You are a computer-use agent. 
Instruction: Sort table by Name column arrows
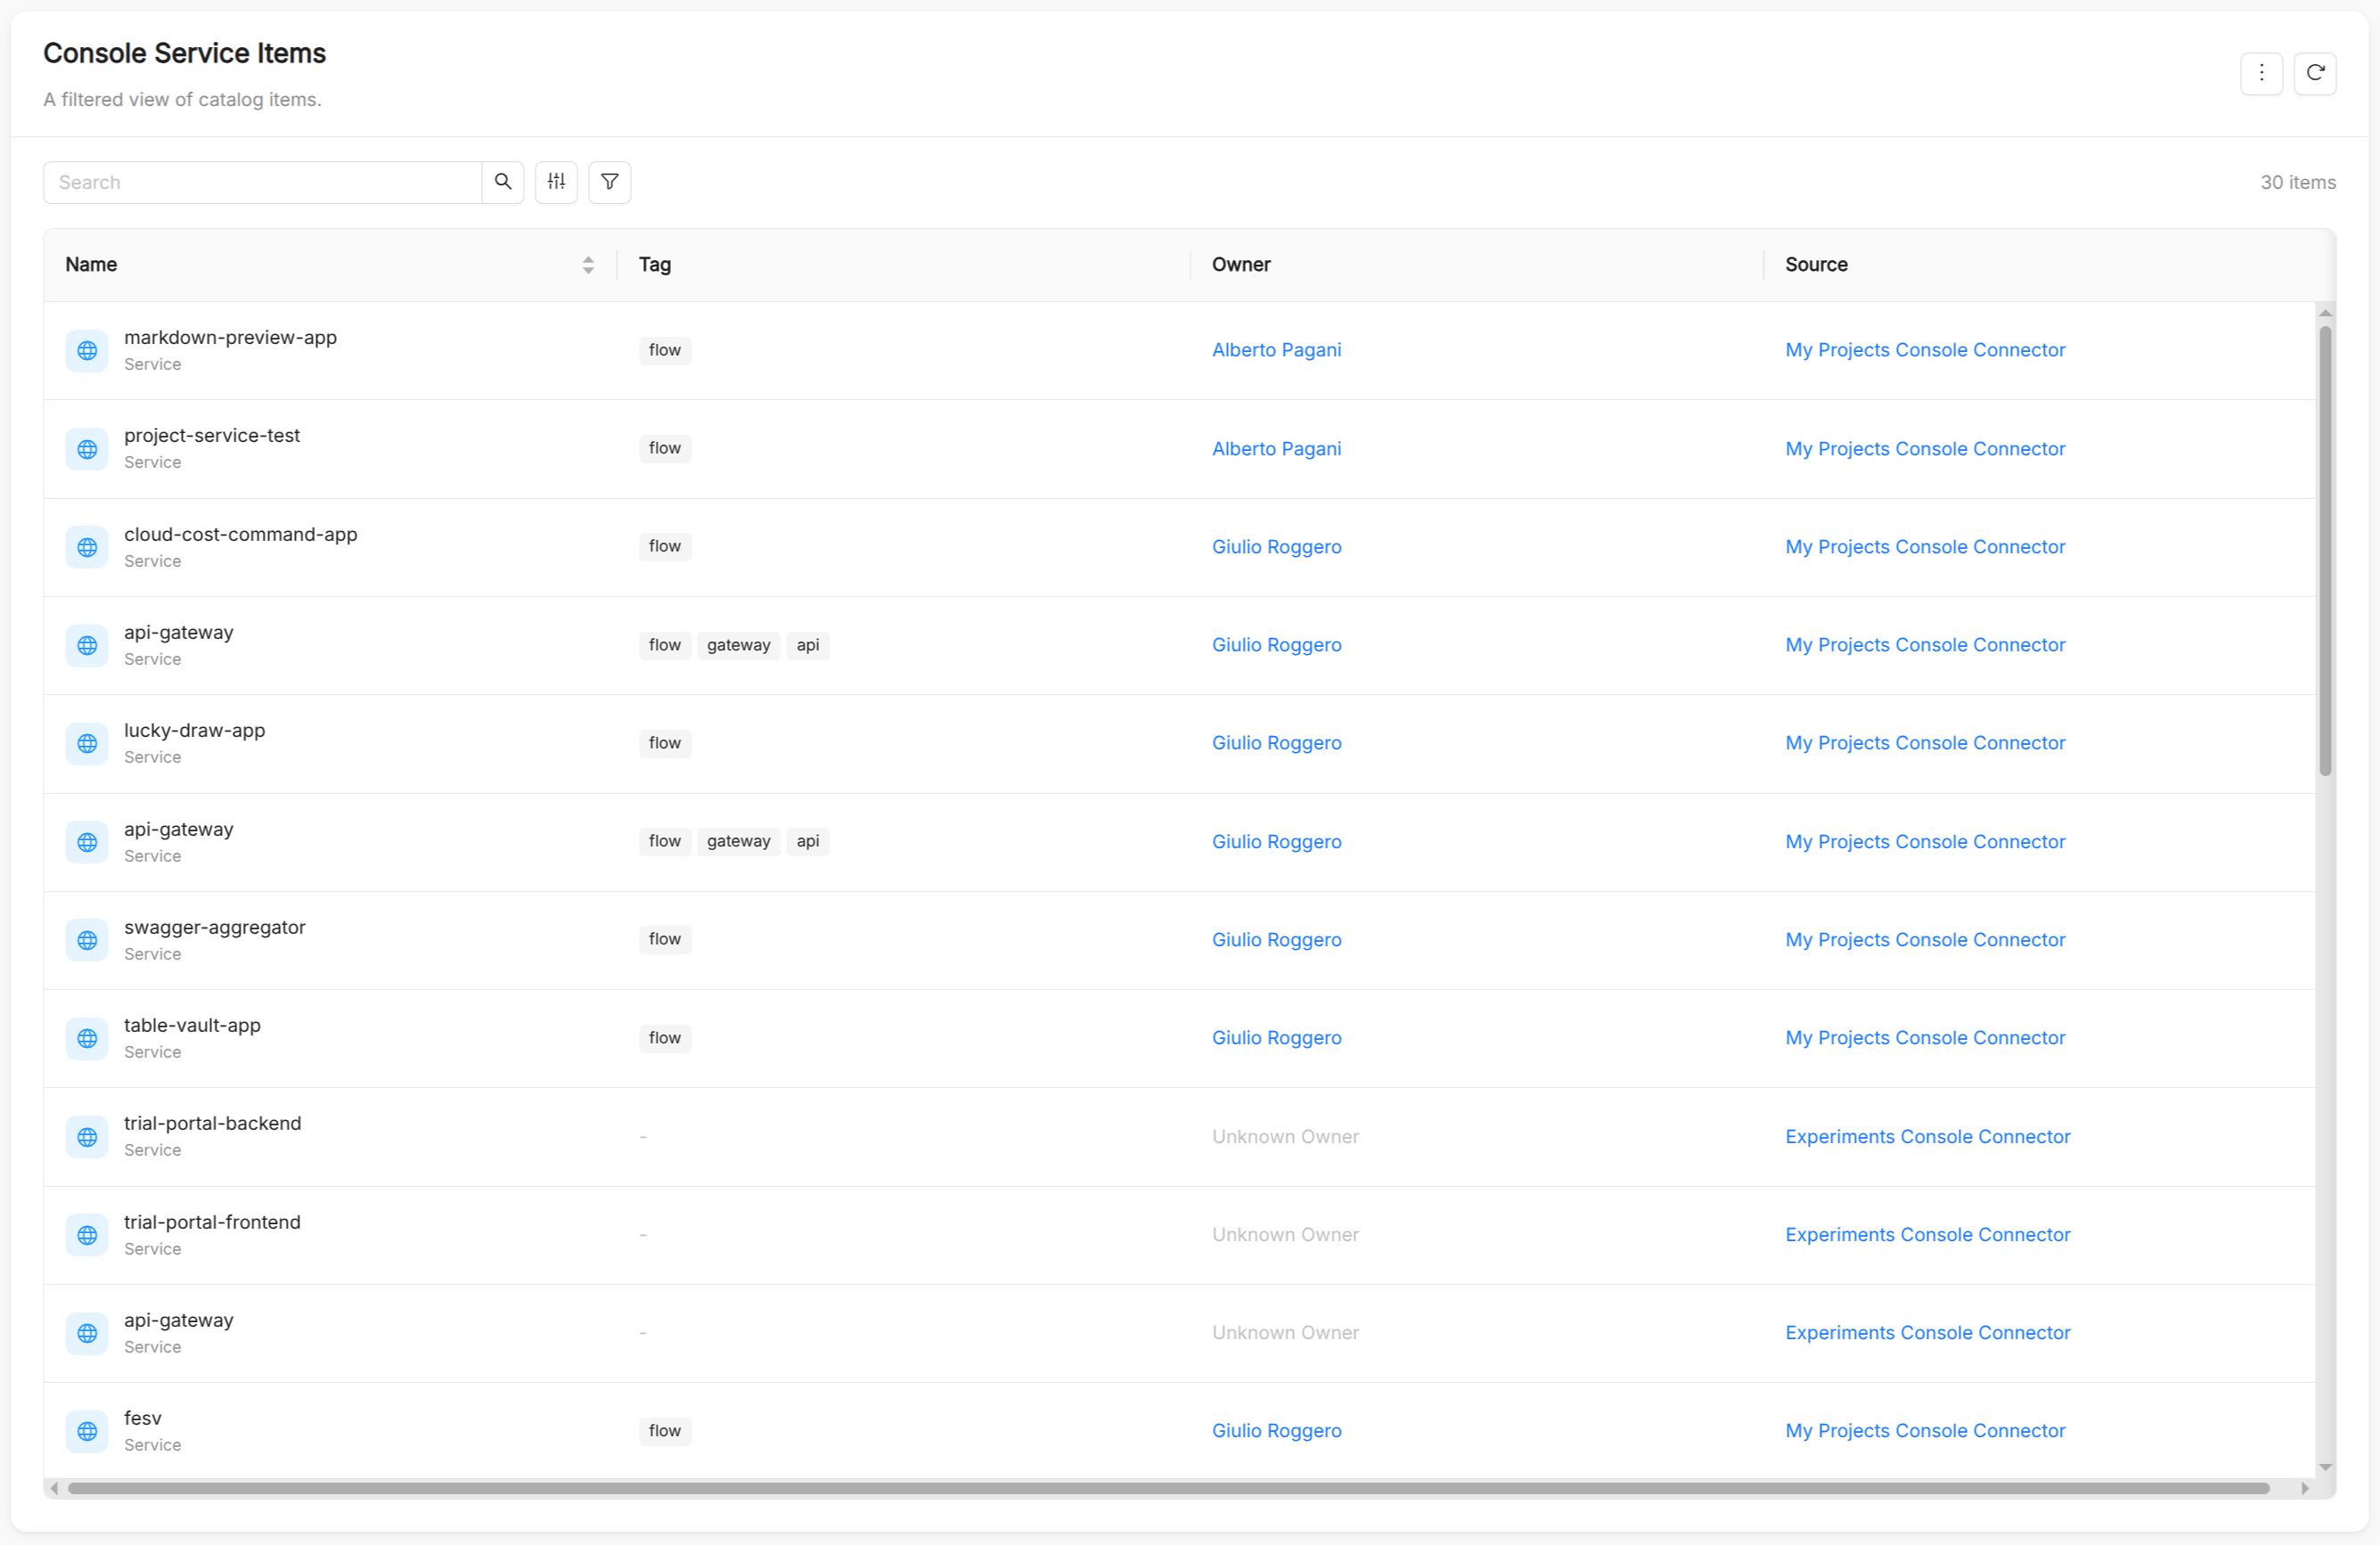coord(588,265)
